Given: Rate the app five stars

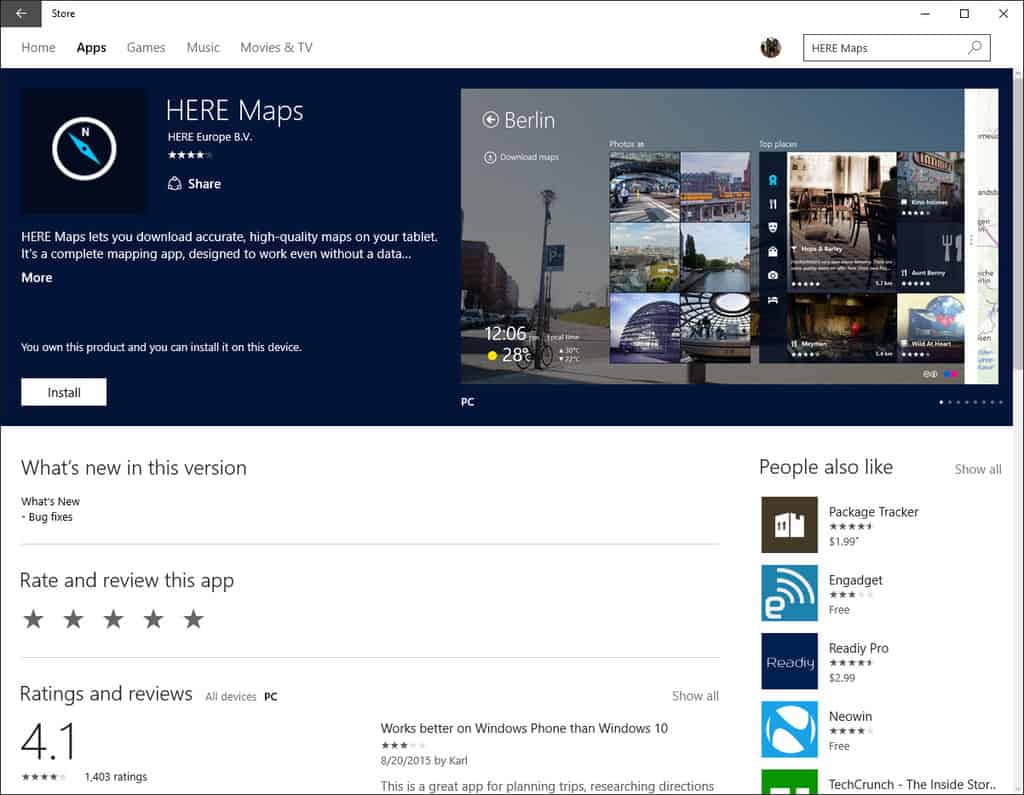Looking at the screenshot, I should coord(194,620).
